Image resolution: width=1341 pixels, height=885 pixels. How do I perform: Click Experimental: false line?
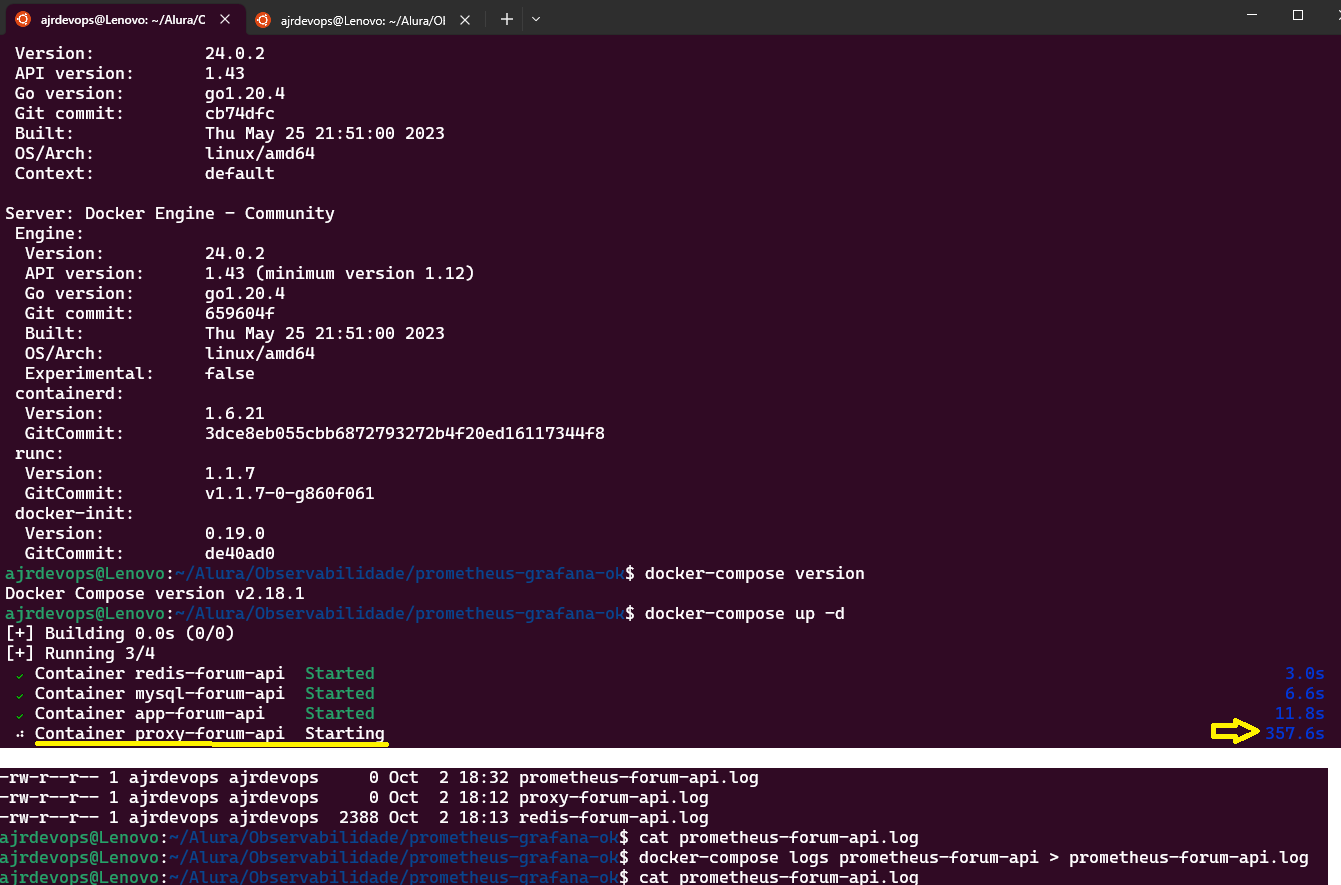pyautogui.click(x=140, y=373)
